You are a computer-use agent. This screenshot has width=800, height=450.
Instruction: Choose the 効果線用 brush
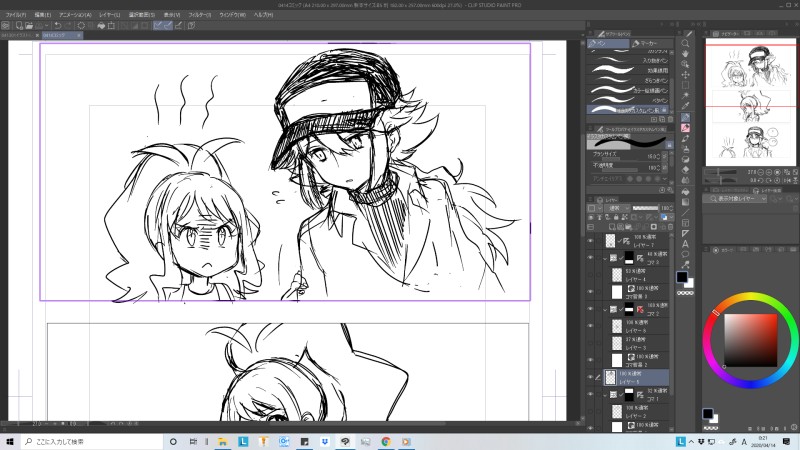(629, 70)
